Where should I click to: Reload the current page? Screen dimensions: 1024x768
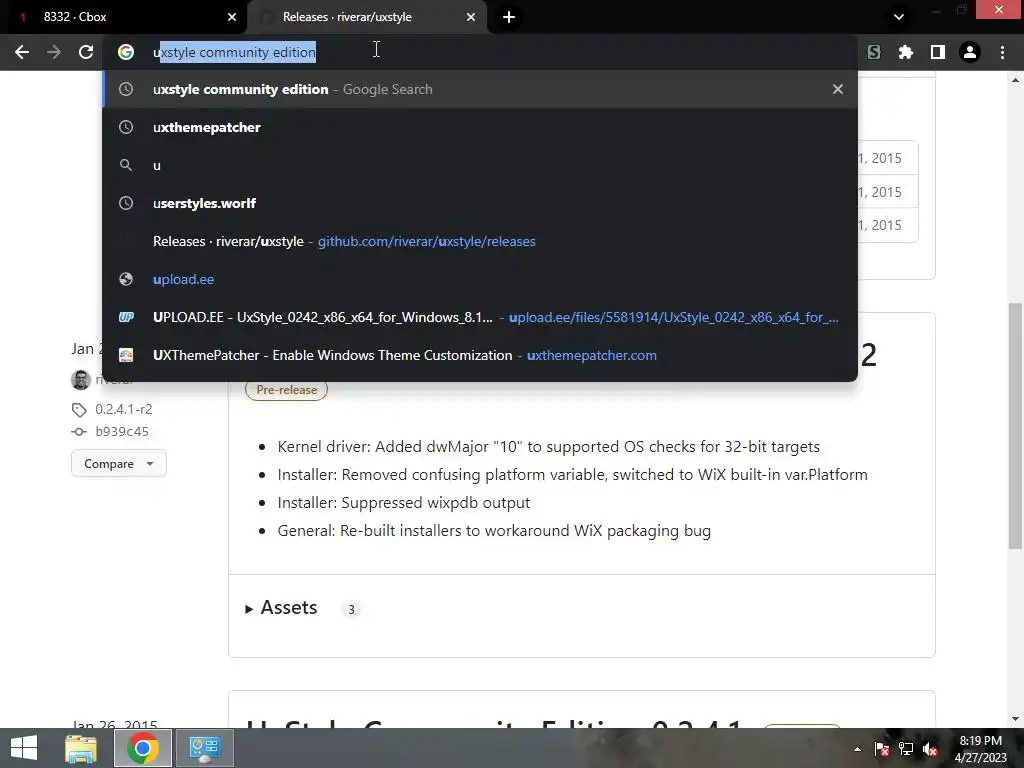pos(86,52)
